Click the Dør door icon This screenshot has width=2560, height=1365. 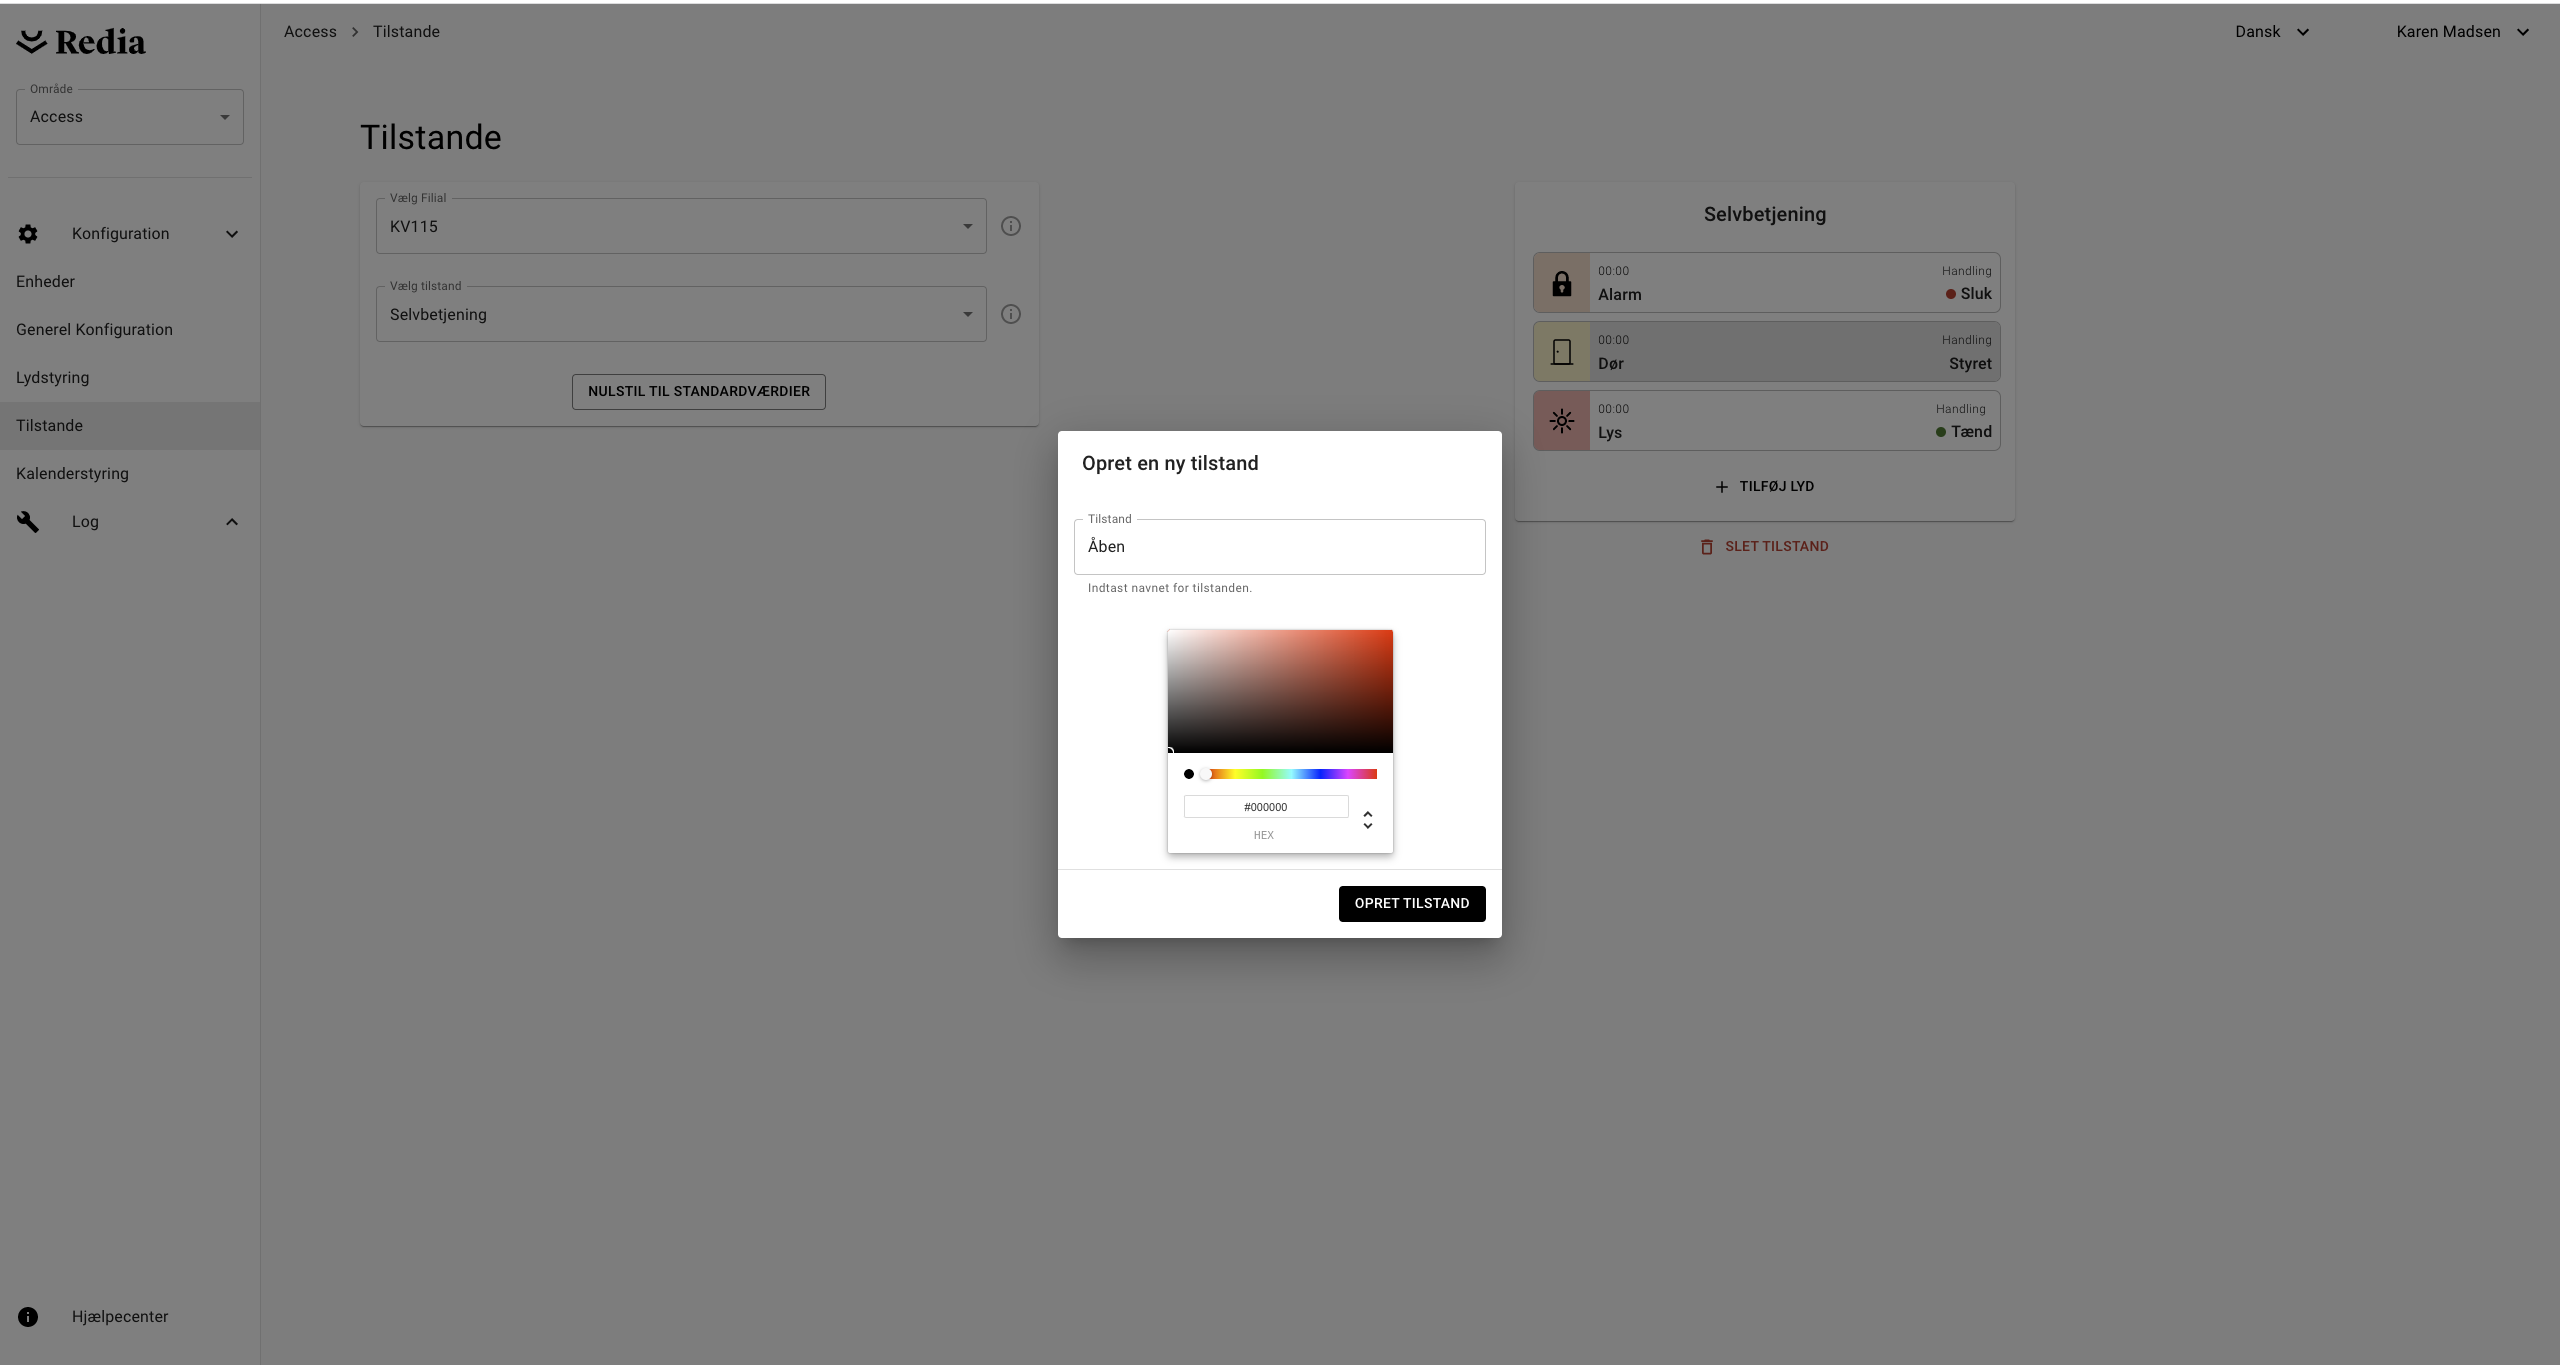(1561, 352)
